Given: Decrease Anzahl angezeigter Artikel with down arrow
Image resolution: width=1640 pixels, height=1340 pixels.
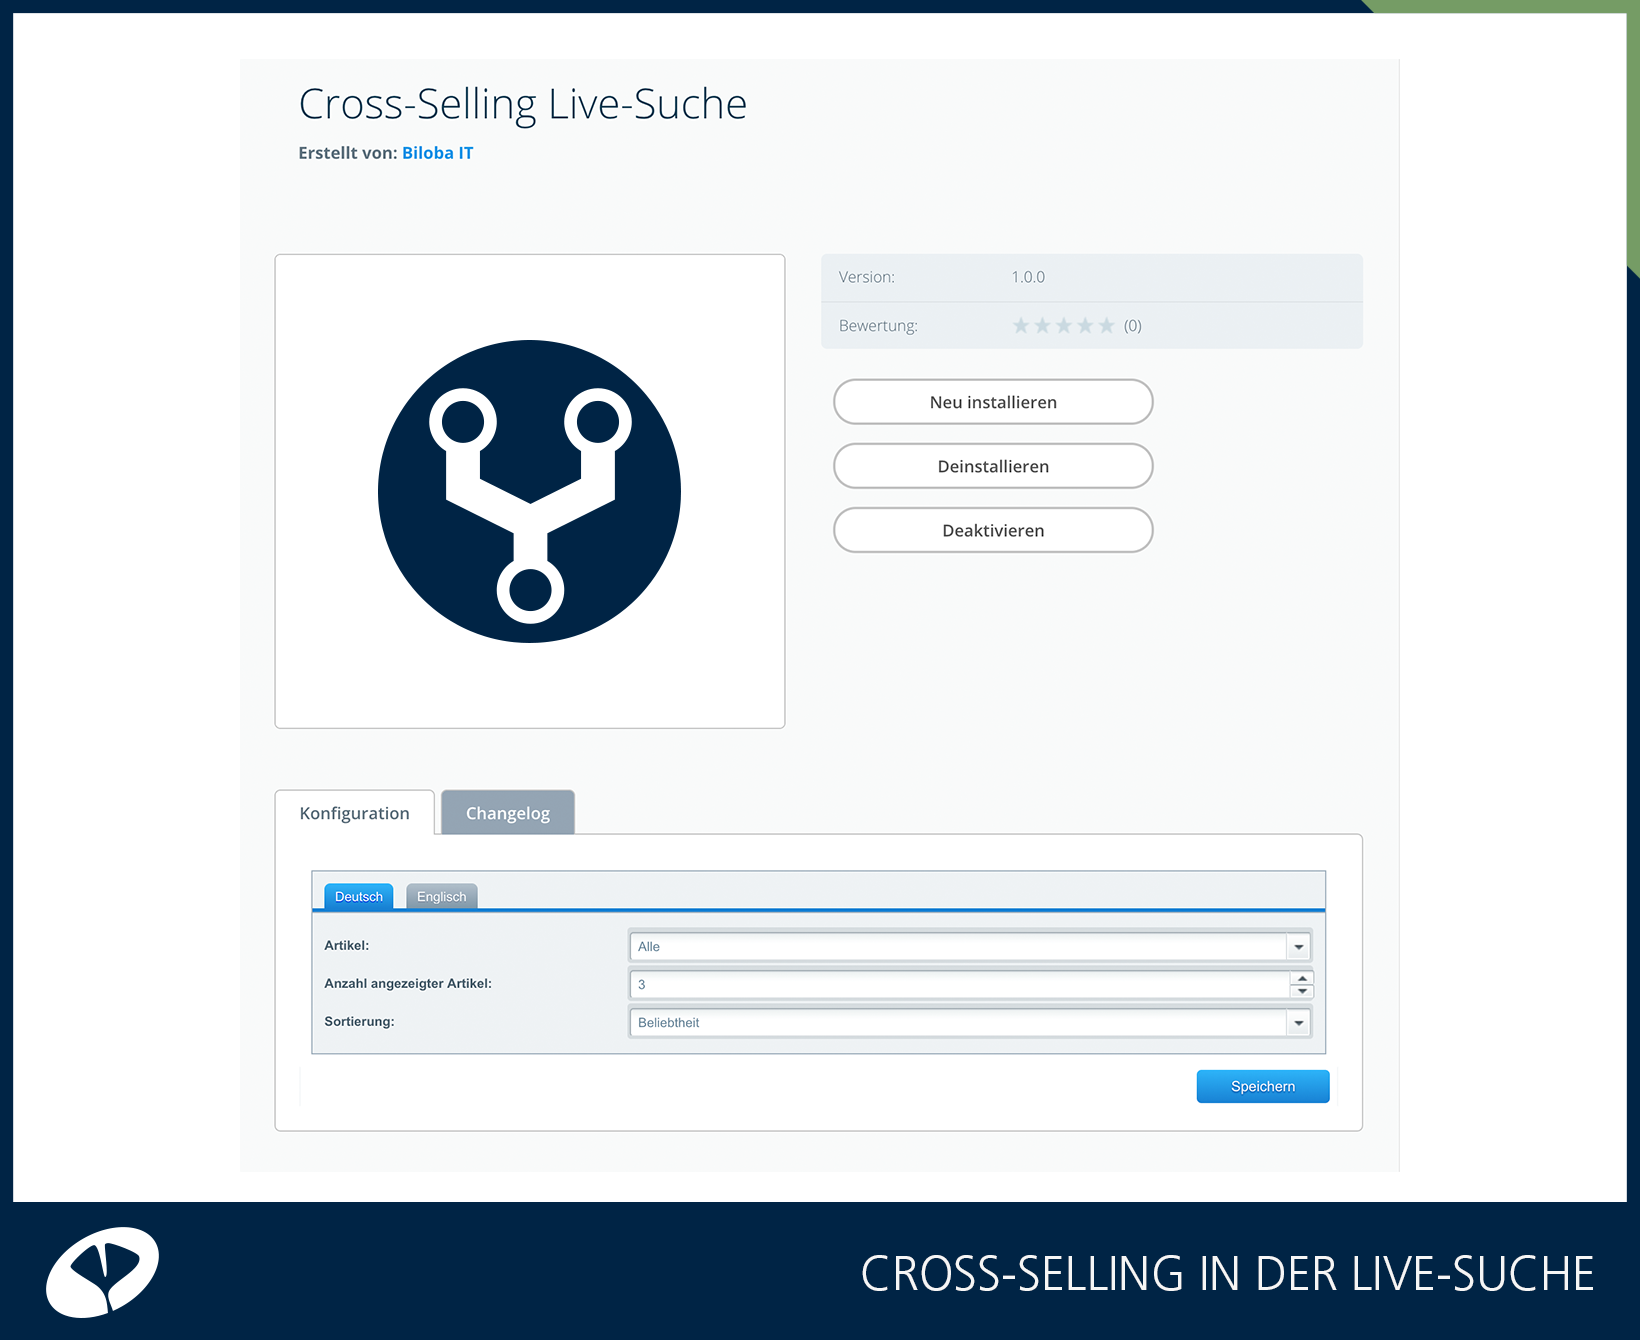Looking at the screenshot, I should click(x=1302, y=991).
